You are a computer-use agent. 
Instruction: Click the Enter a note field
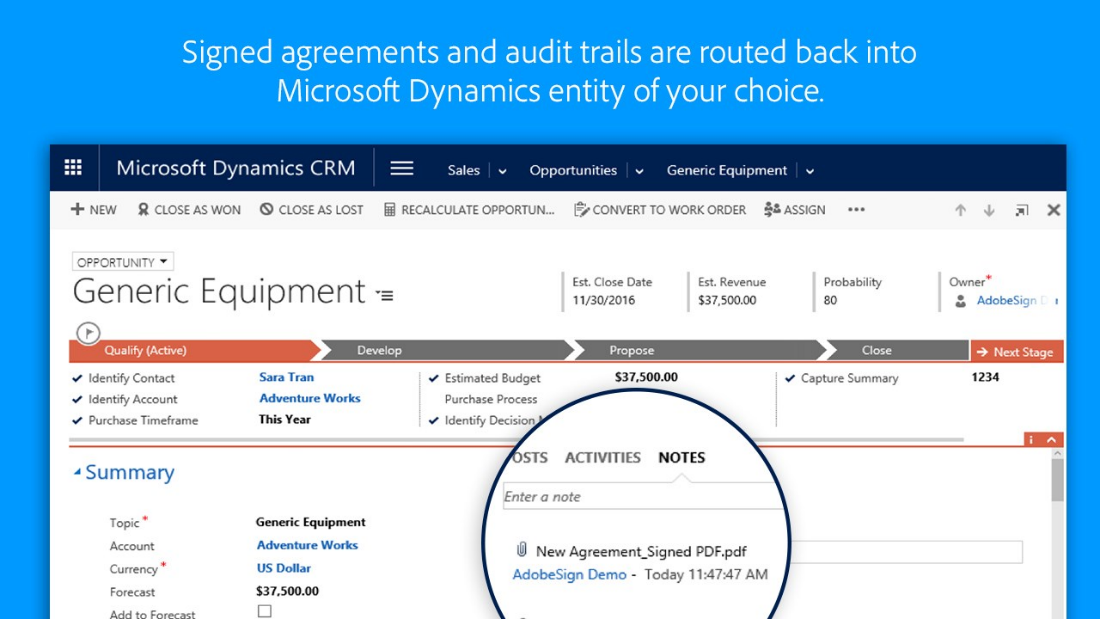(x=644, y=496)
